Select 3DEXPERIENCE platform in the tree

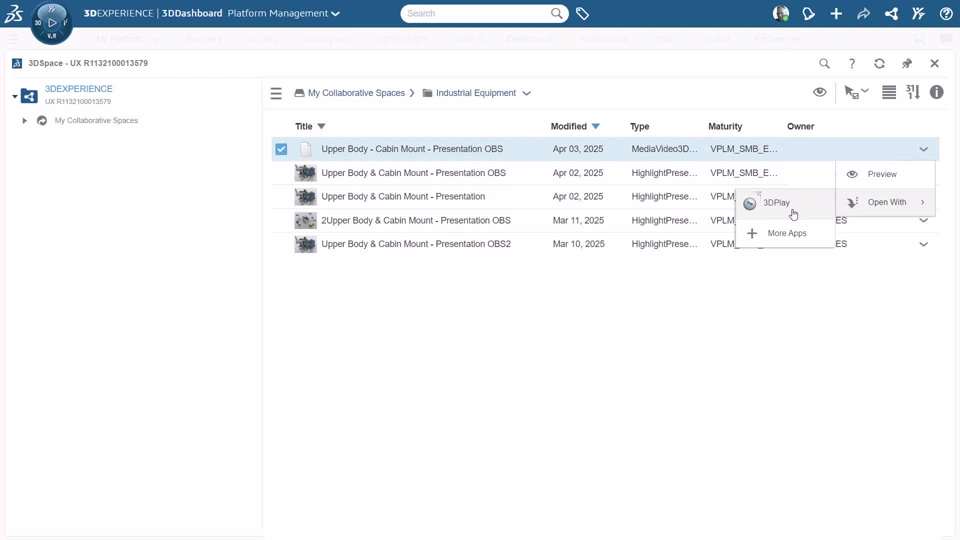pyautogui.click(x=78, y=89)
